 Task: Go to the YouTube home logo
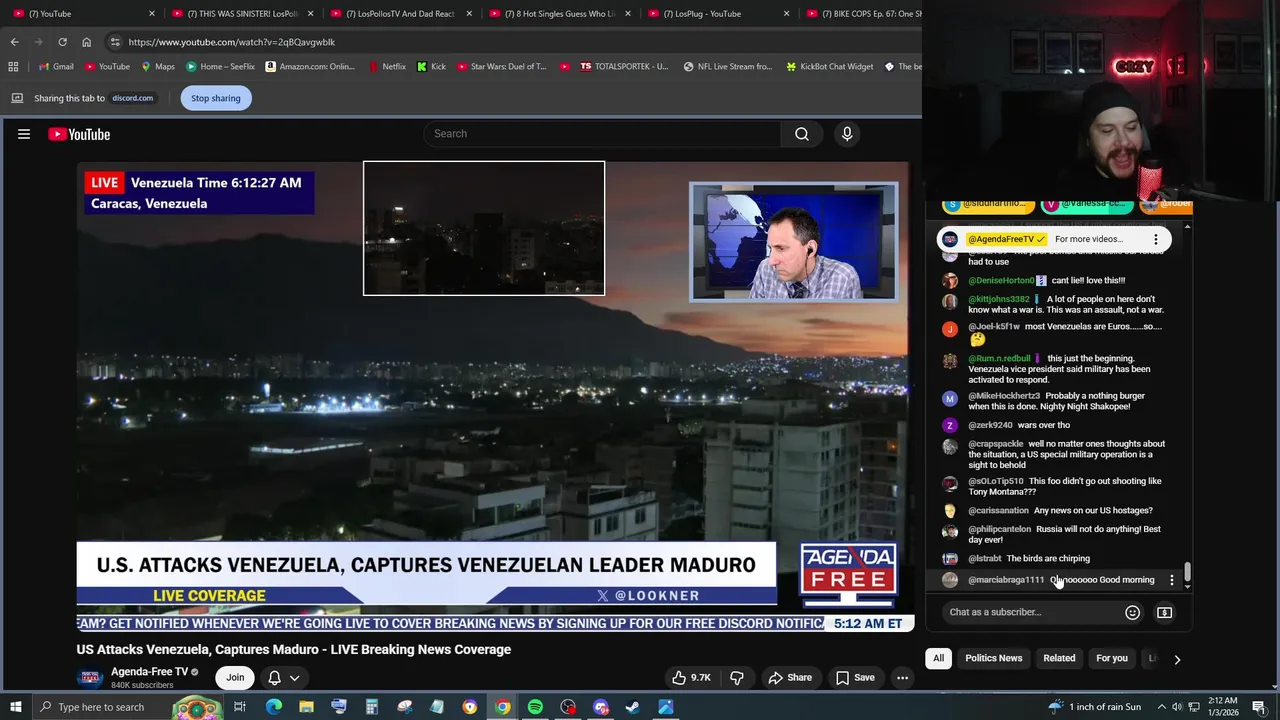[x=79, y=134]
